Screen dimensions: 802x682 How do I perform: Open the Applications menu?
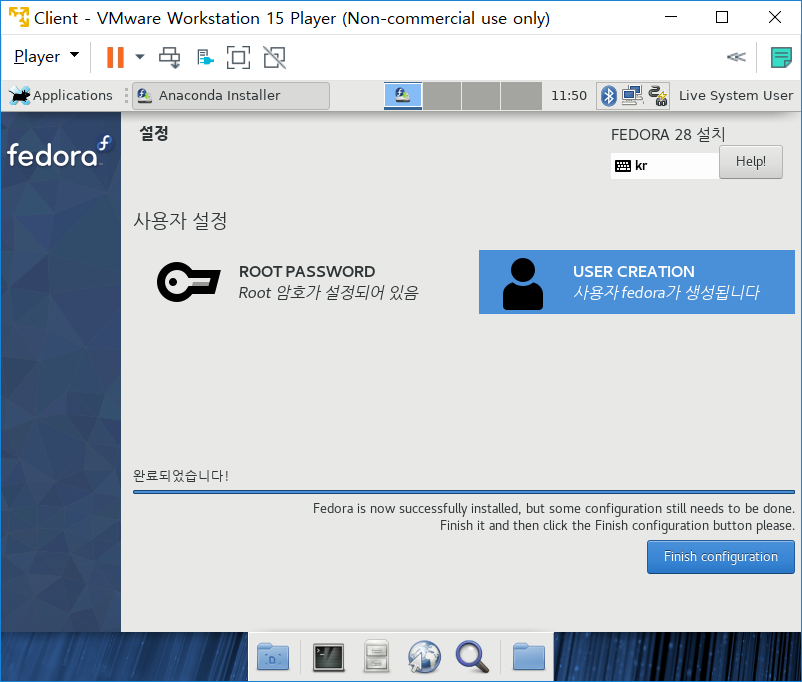coord(61,95)
